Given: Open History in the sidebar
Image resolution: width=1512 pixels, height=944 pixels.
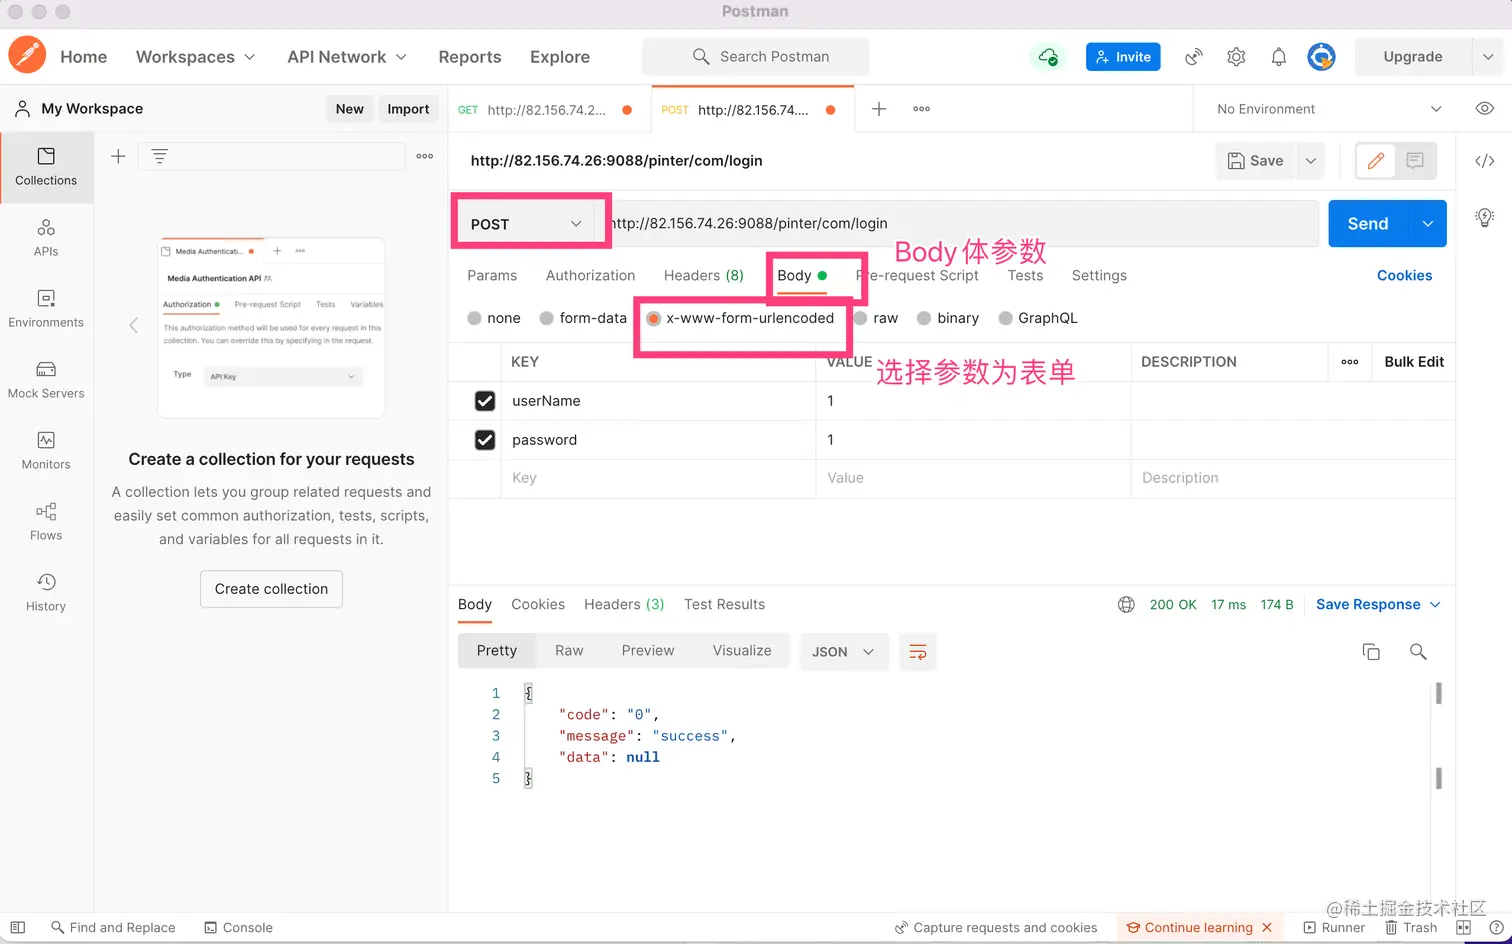Looking at the screenshot, I should tap(46, 593).
